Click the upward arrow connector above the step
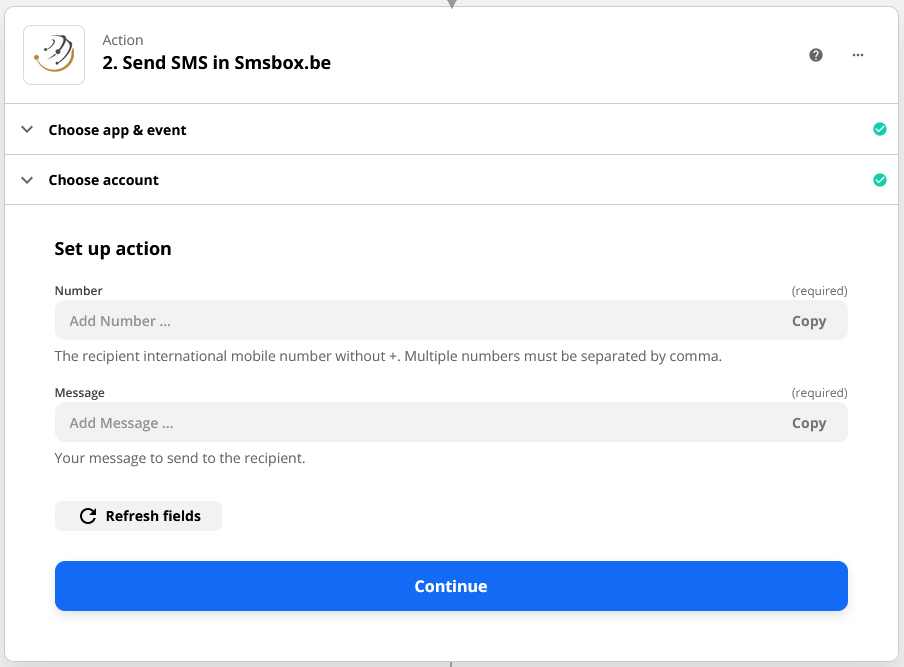904x667 pixels. click(452, 4)
